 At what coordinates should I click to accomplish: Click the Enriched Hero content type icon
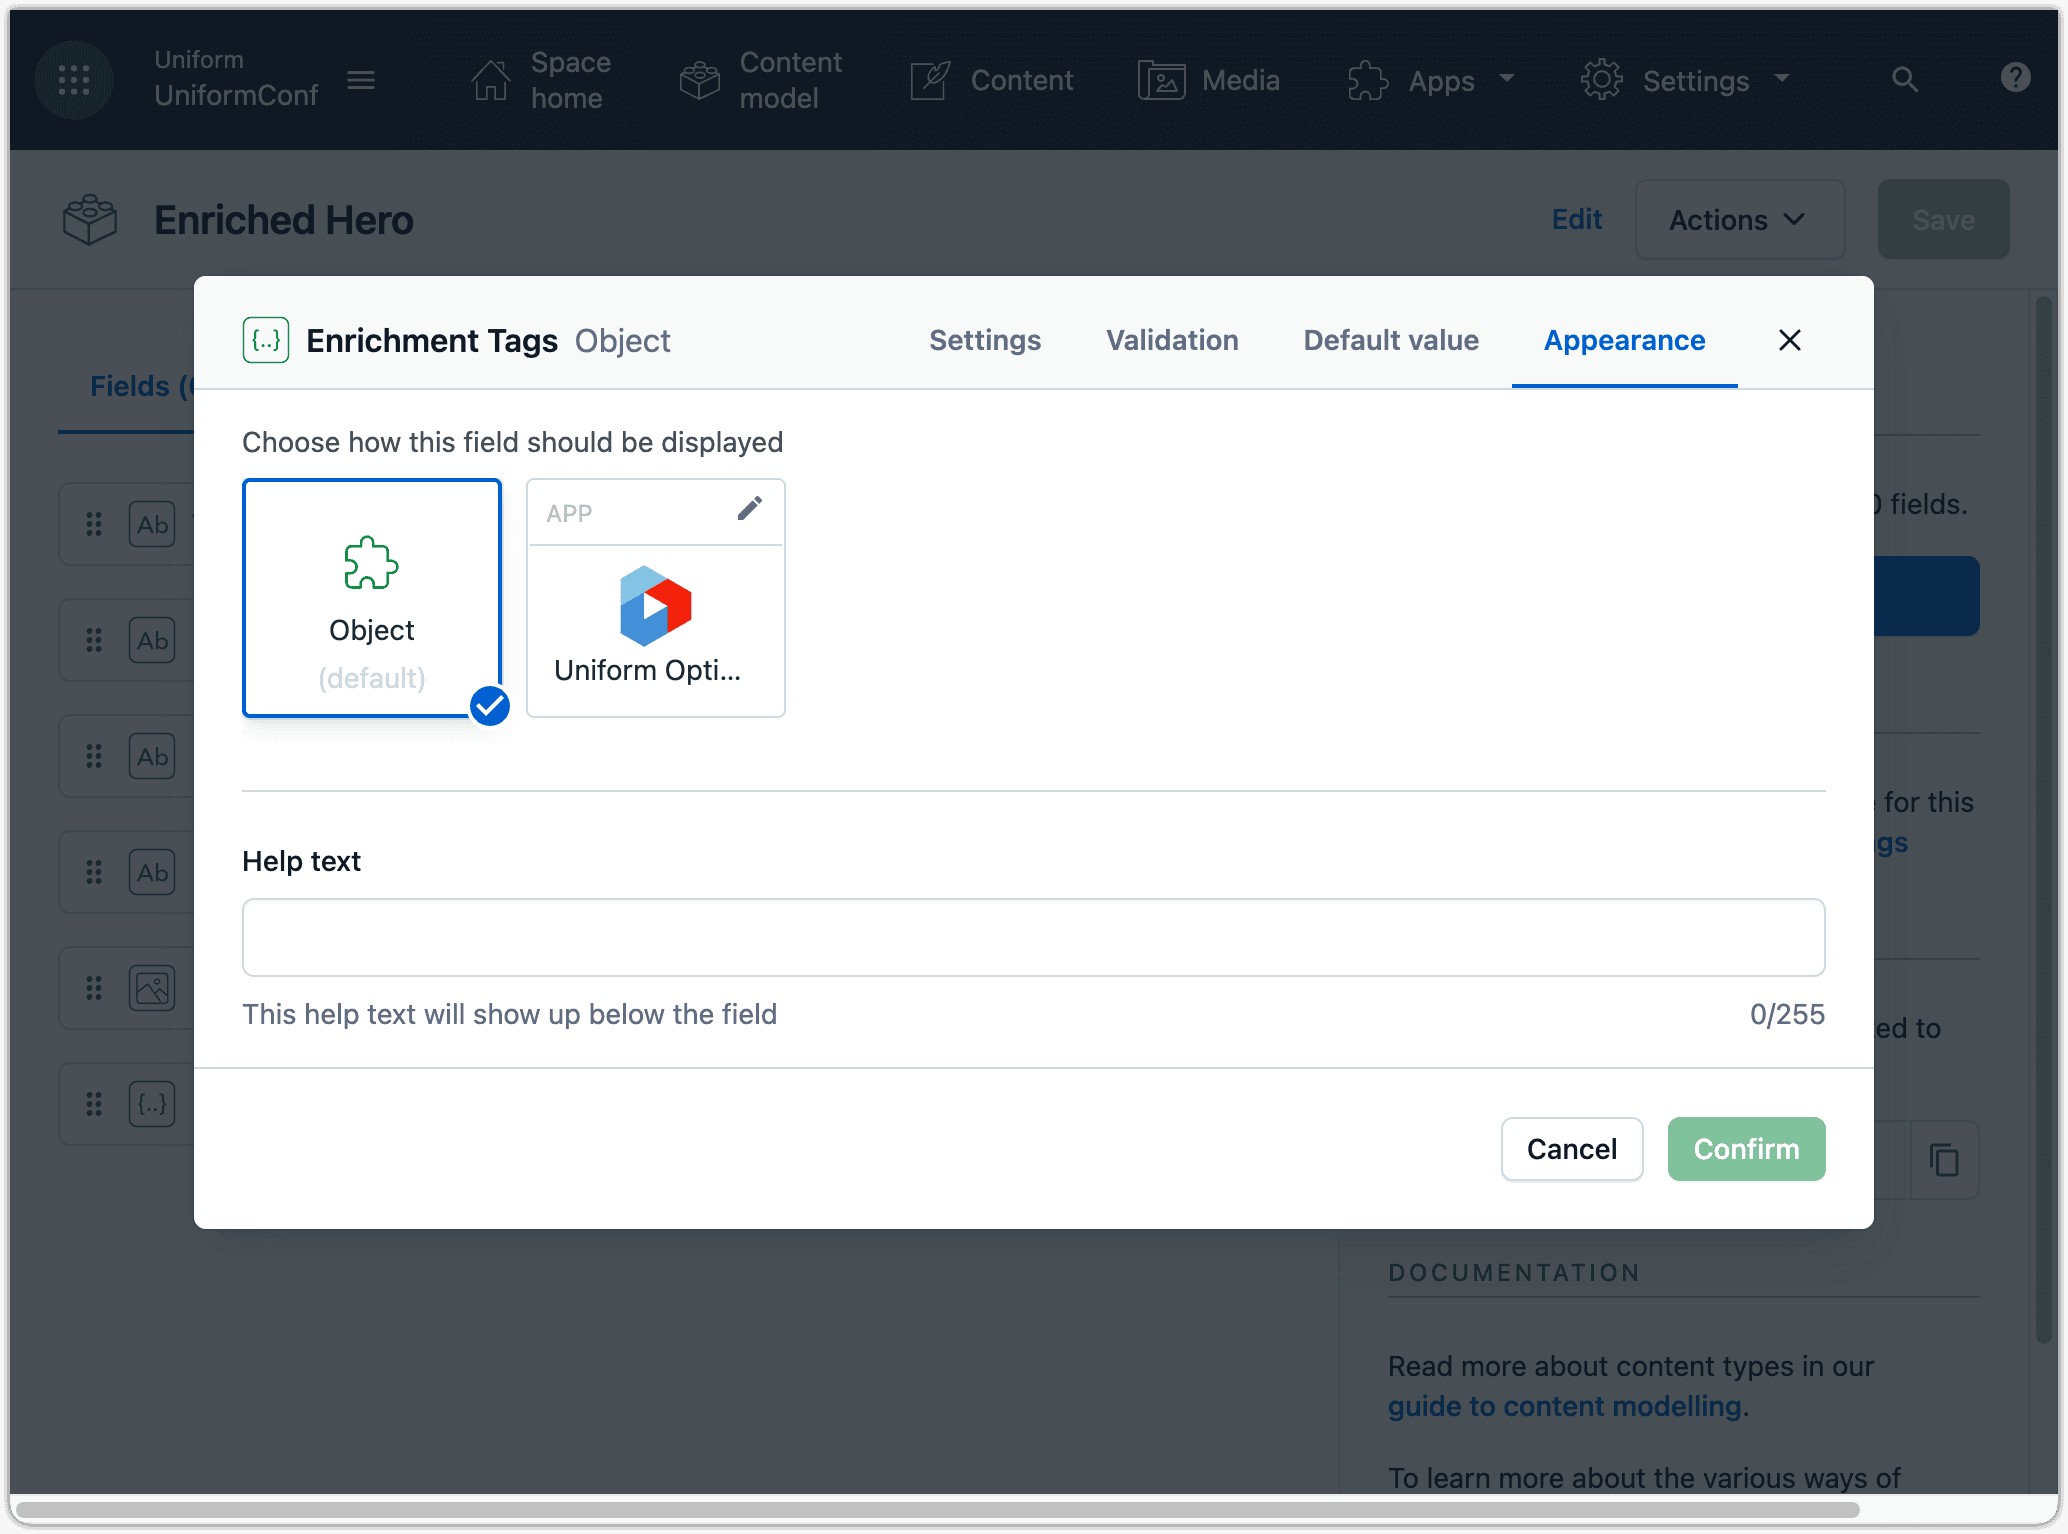coord(89,219)
